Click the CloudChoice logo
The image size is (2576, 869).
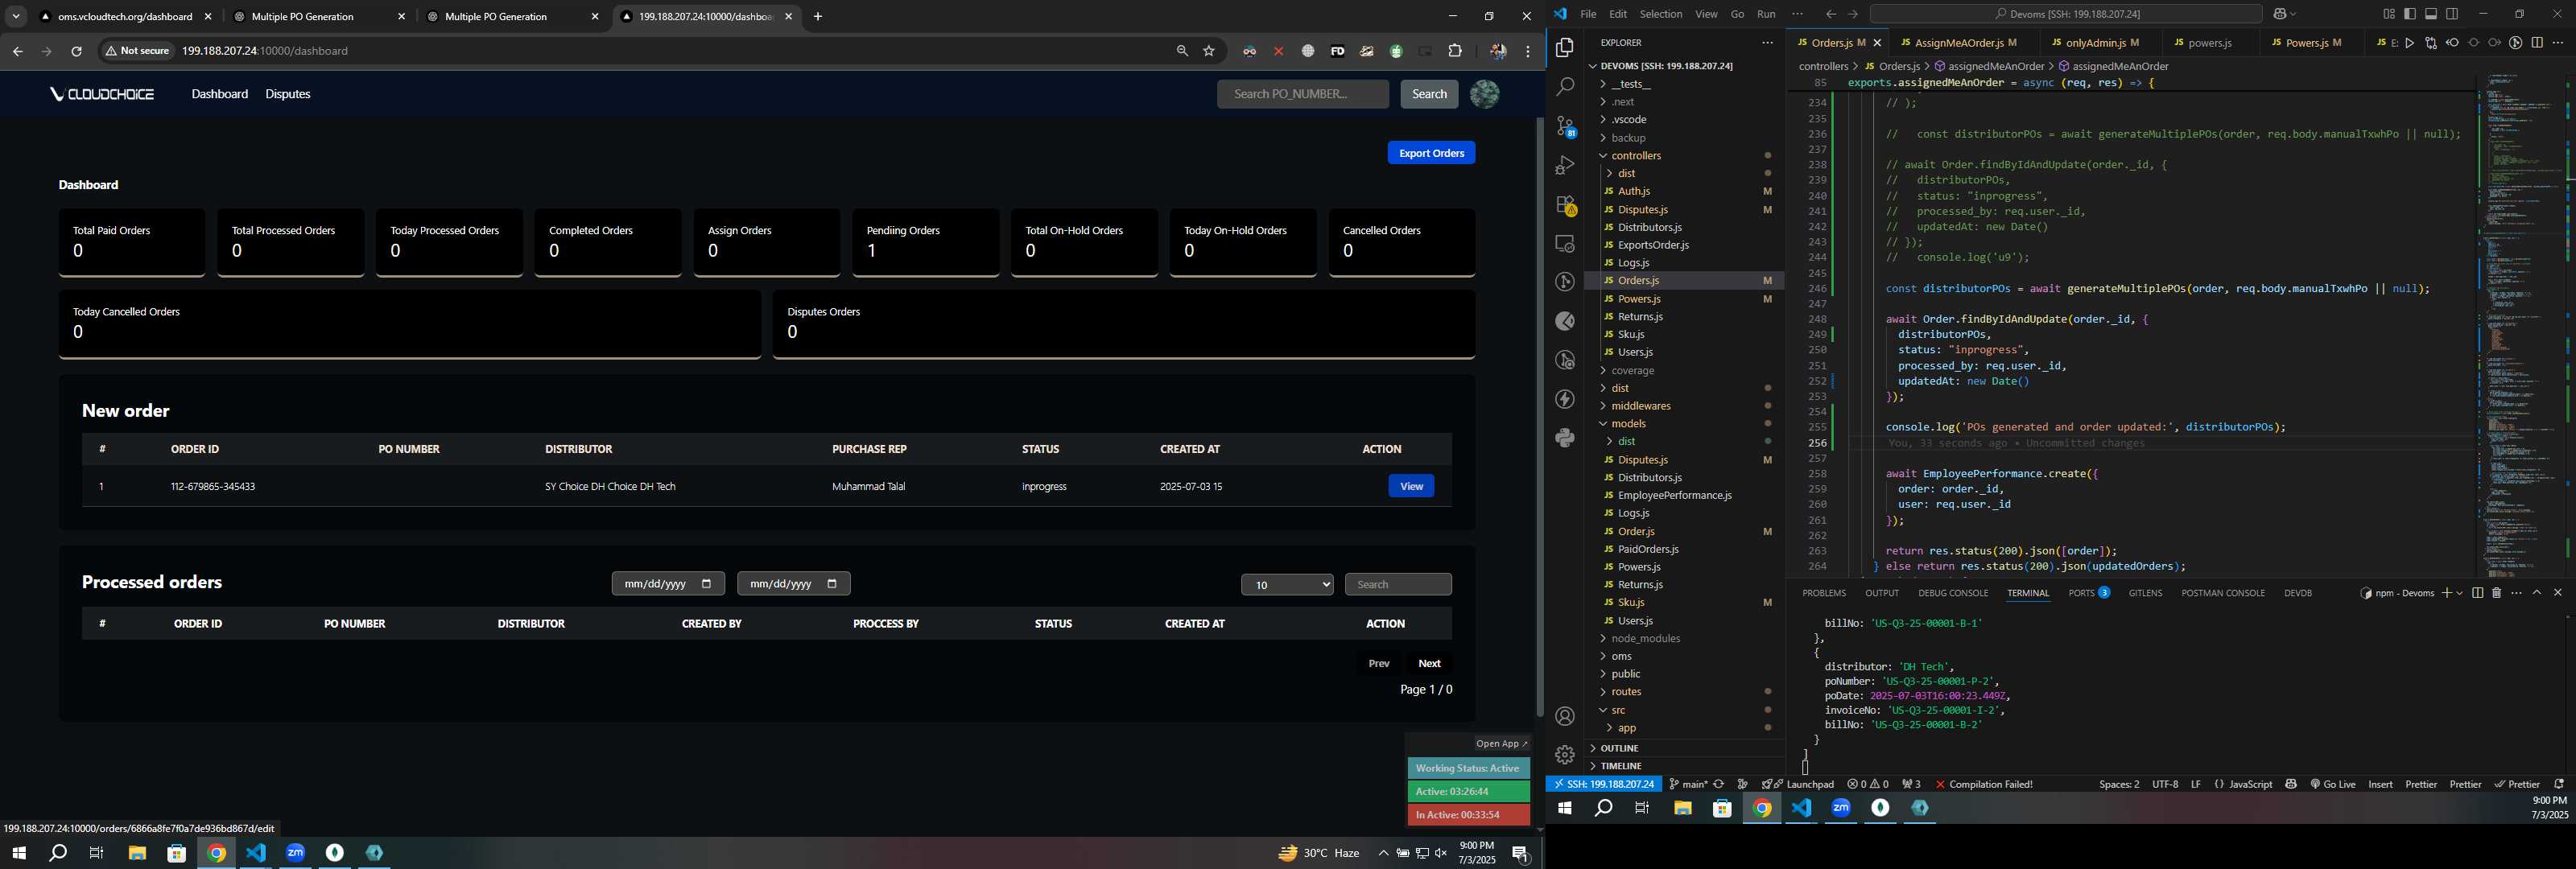tap(102, 94)
